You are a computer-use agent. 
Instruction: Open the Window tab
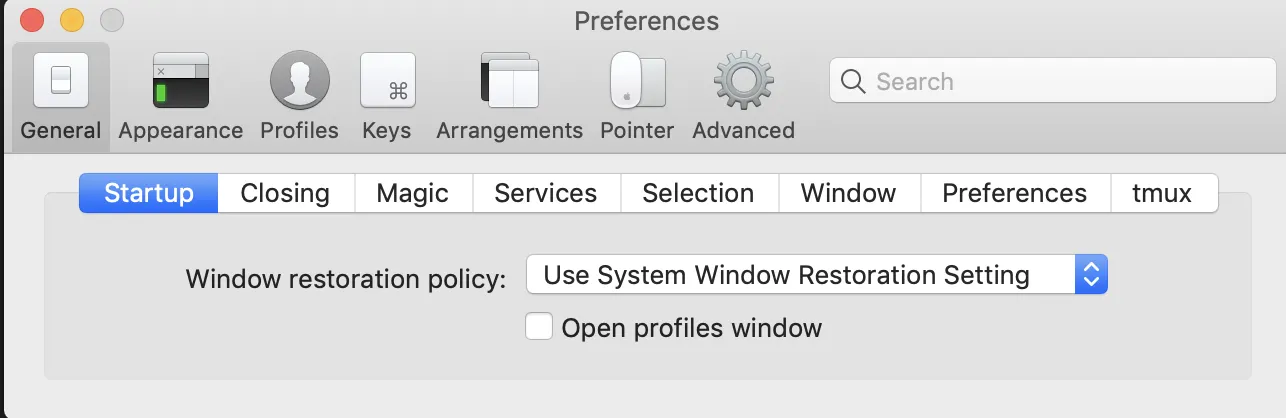click(x=848, y=193)
